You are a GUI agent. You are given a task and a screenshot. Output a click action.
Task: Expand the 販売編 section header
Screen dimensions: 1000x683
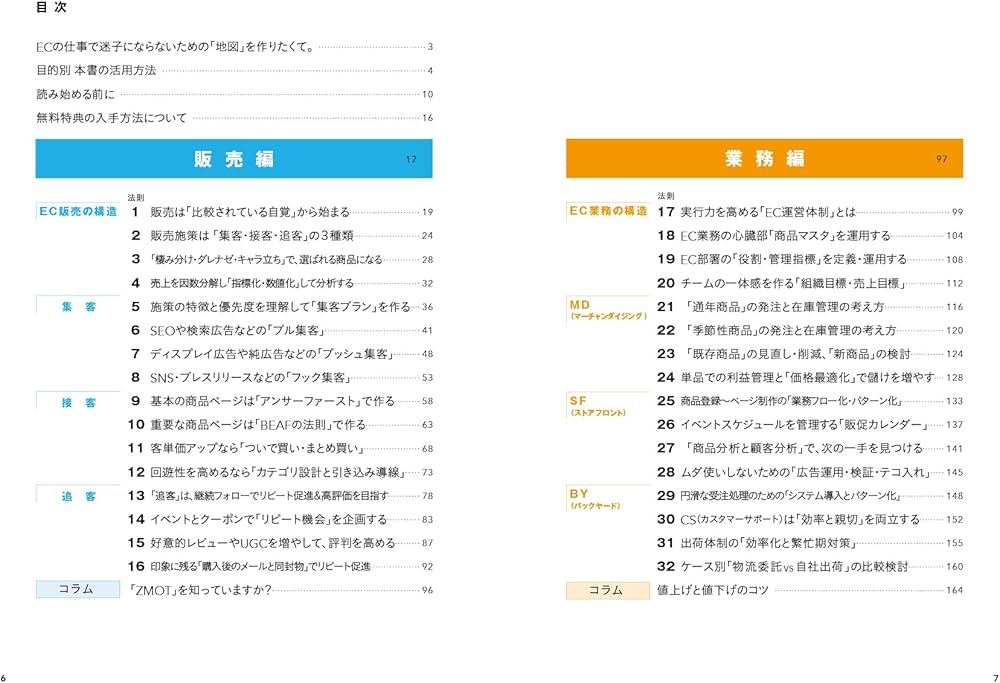pyautogui.click(x=234, y=159)
